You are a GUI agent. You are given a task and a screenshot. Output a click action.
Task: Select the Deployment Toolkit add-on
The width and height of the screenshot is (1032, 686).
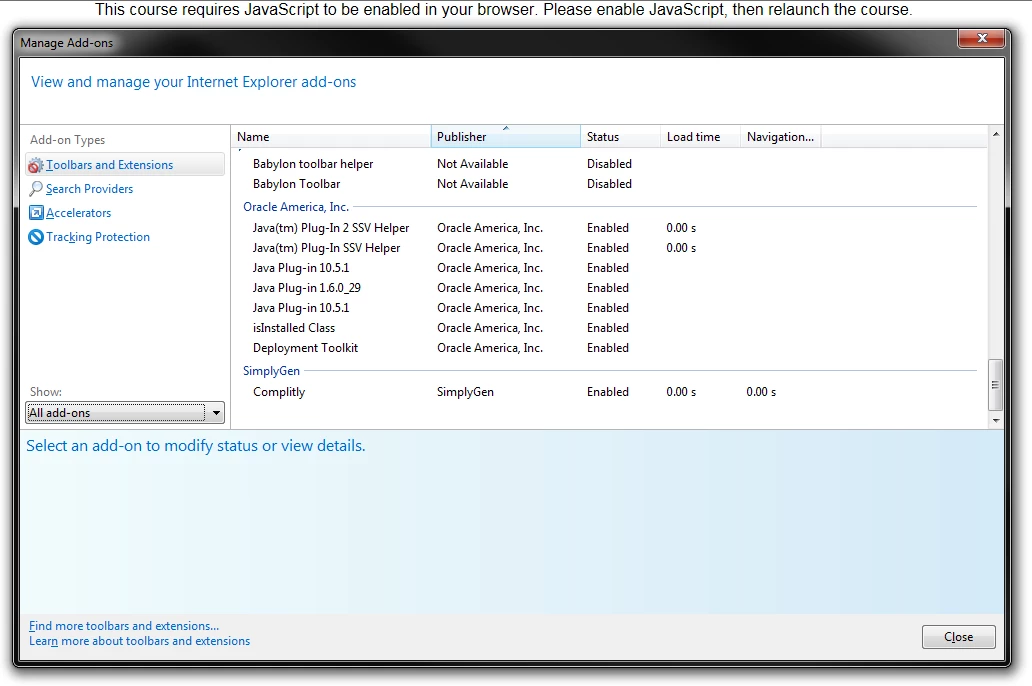tap(609, 348)
